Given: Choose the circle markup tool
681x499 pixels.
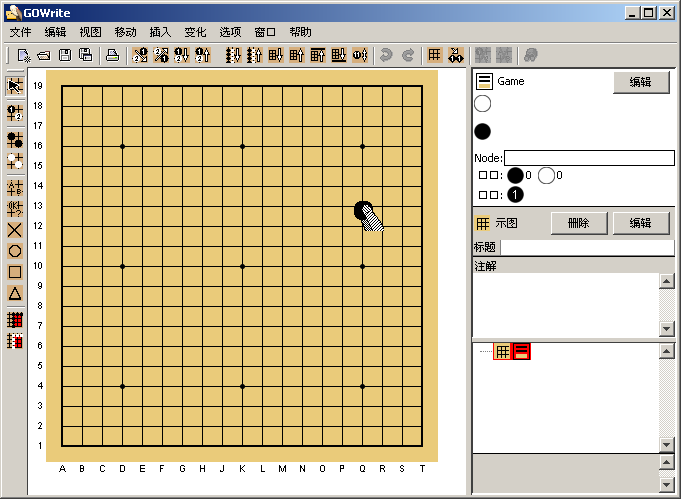Looking at the screenshot, I should pyautogui.click(x=15, y=251).
